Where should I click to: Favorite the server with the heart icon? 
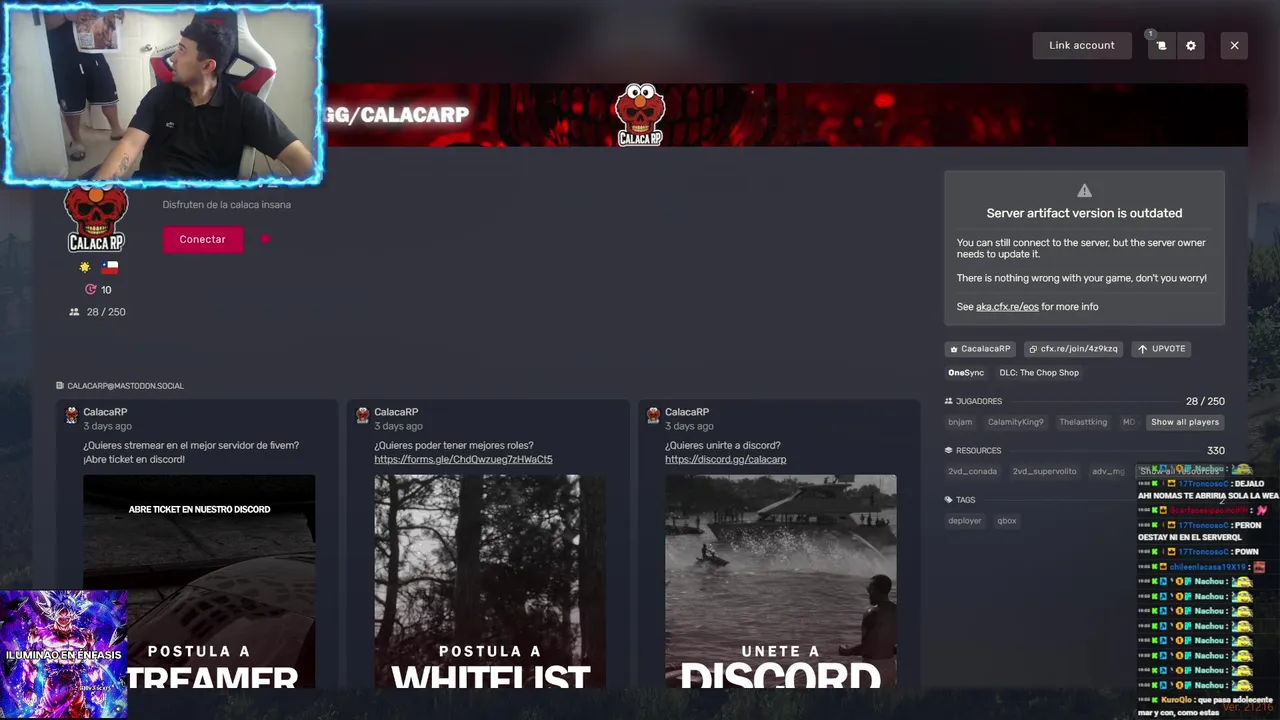tap(265, 239)
